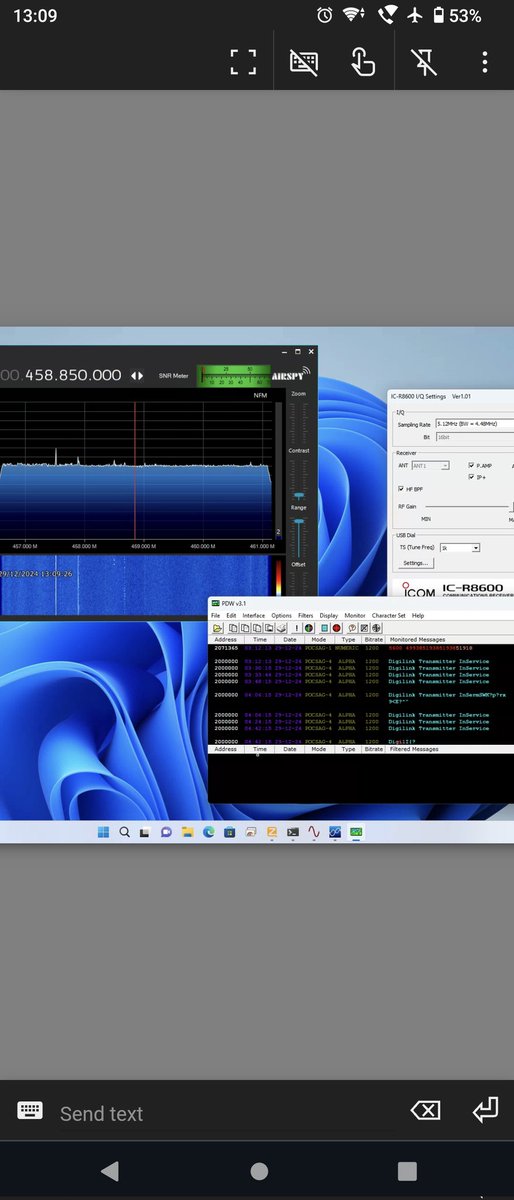The image size is (514, 1200).
Task: Open the Sampling Rate dropdown
Action: [x=474, y=425]
